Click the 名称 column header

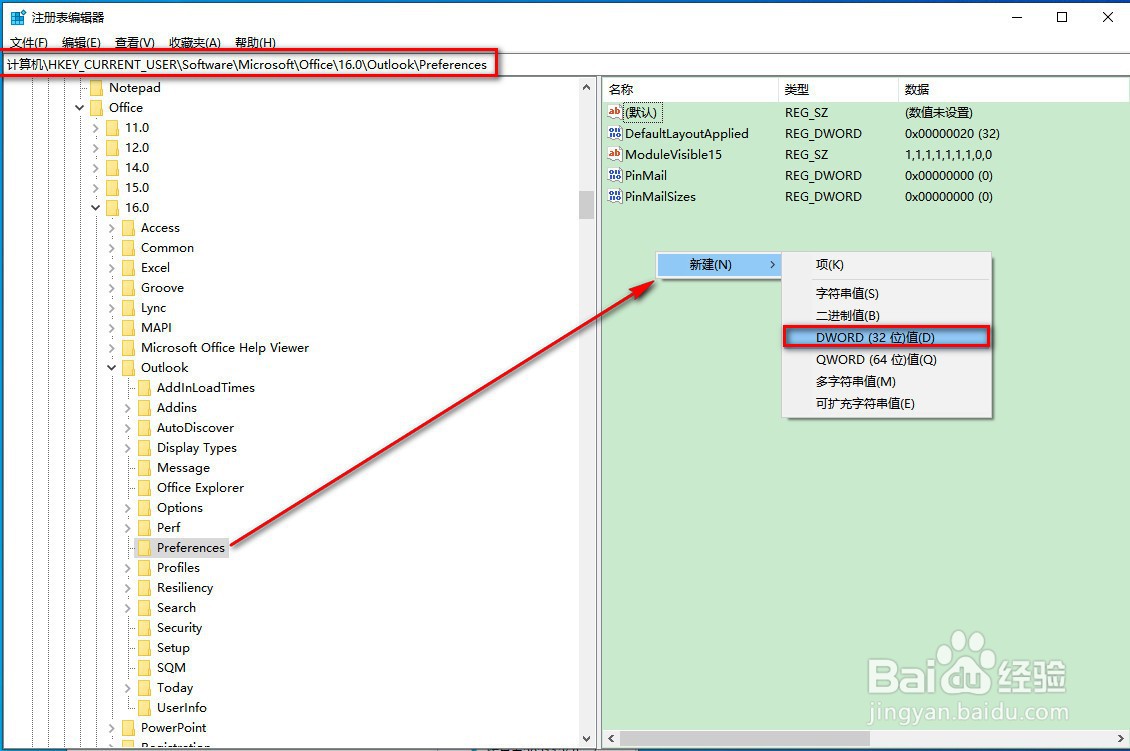[690, 89]
